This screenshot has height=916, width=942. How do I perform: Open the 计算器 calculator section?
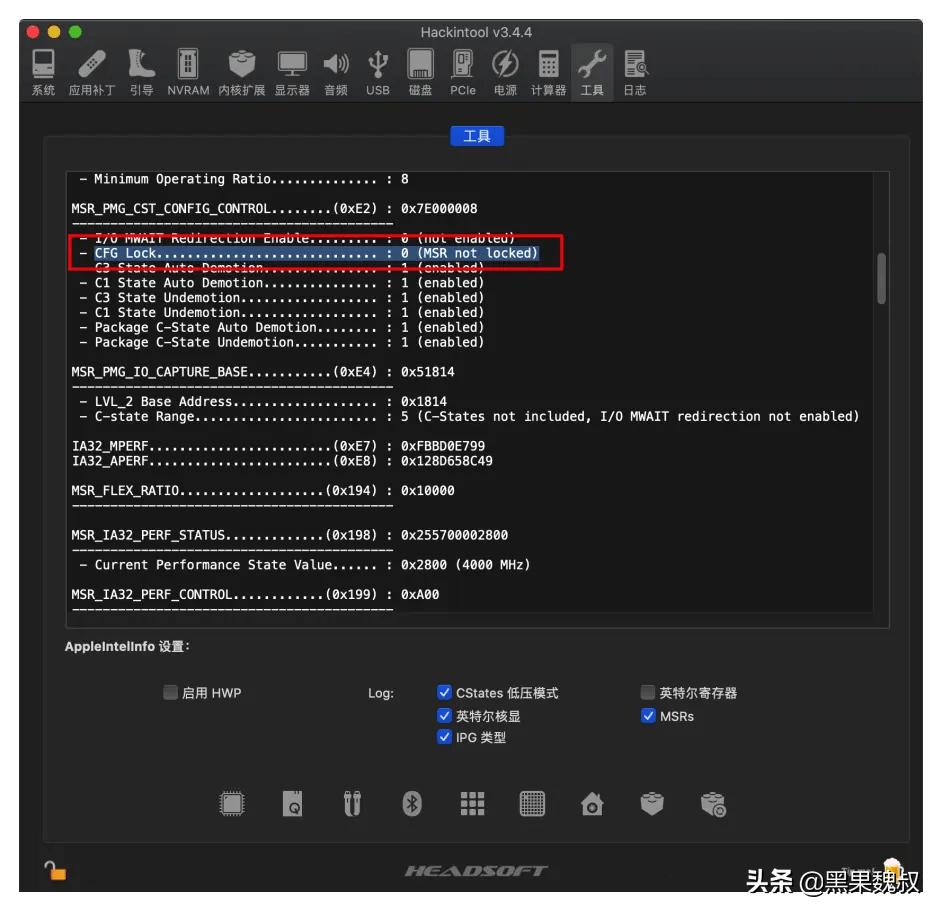548,73
